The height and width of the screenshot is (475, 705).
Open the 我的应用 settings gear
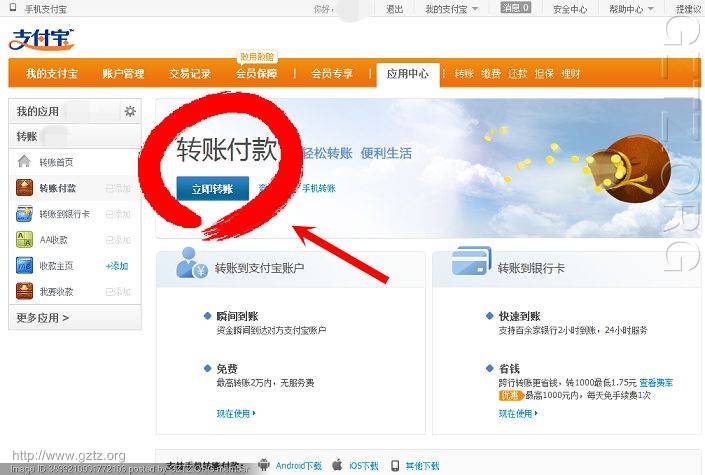coord(130,111)
